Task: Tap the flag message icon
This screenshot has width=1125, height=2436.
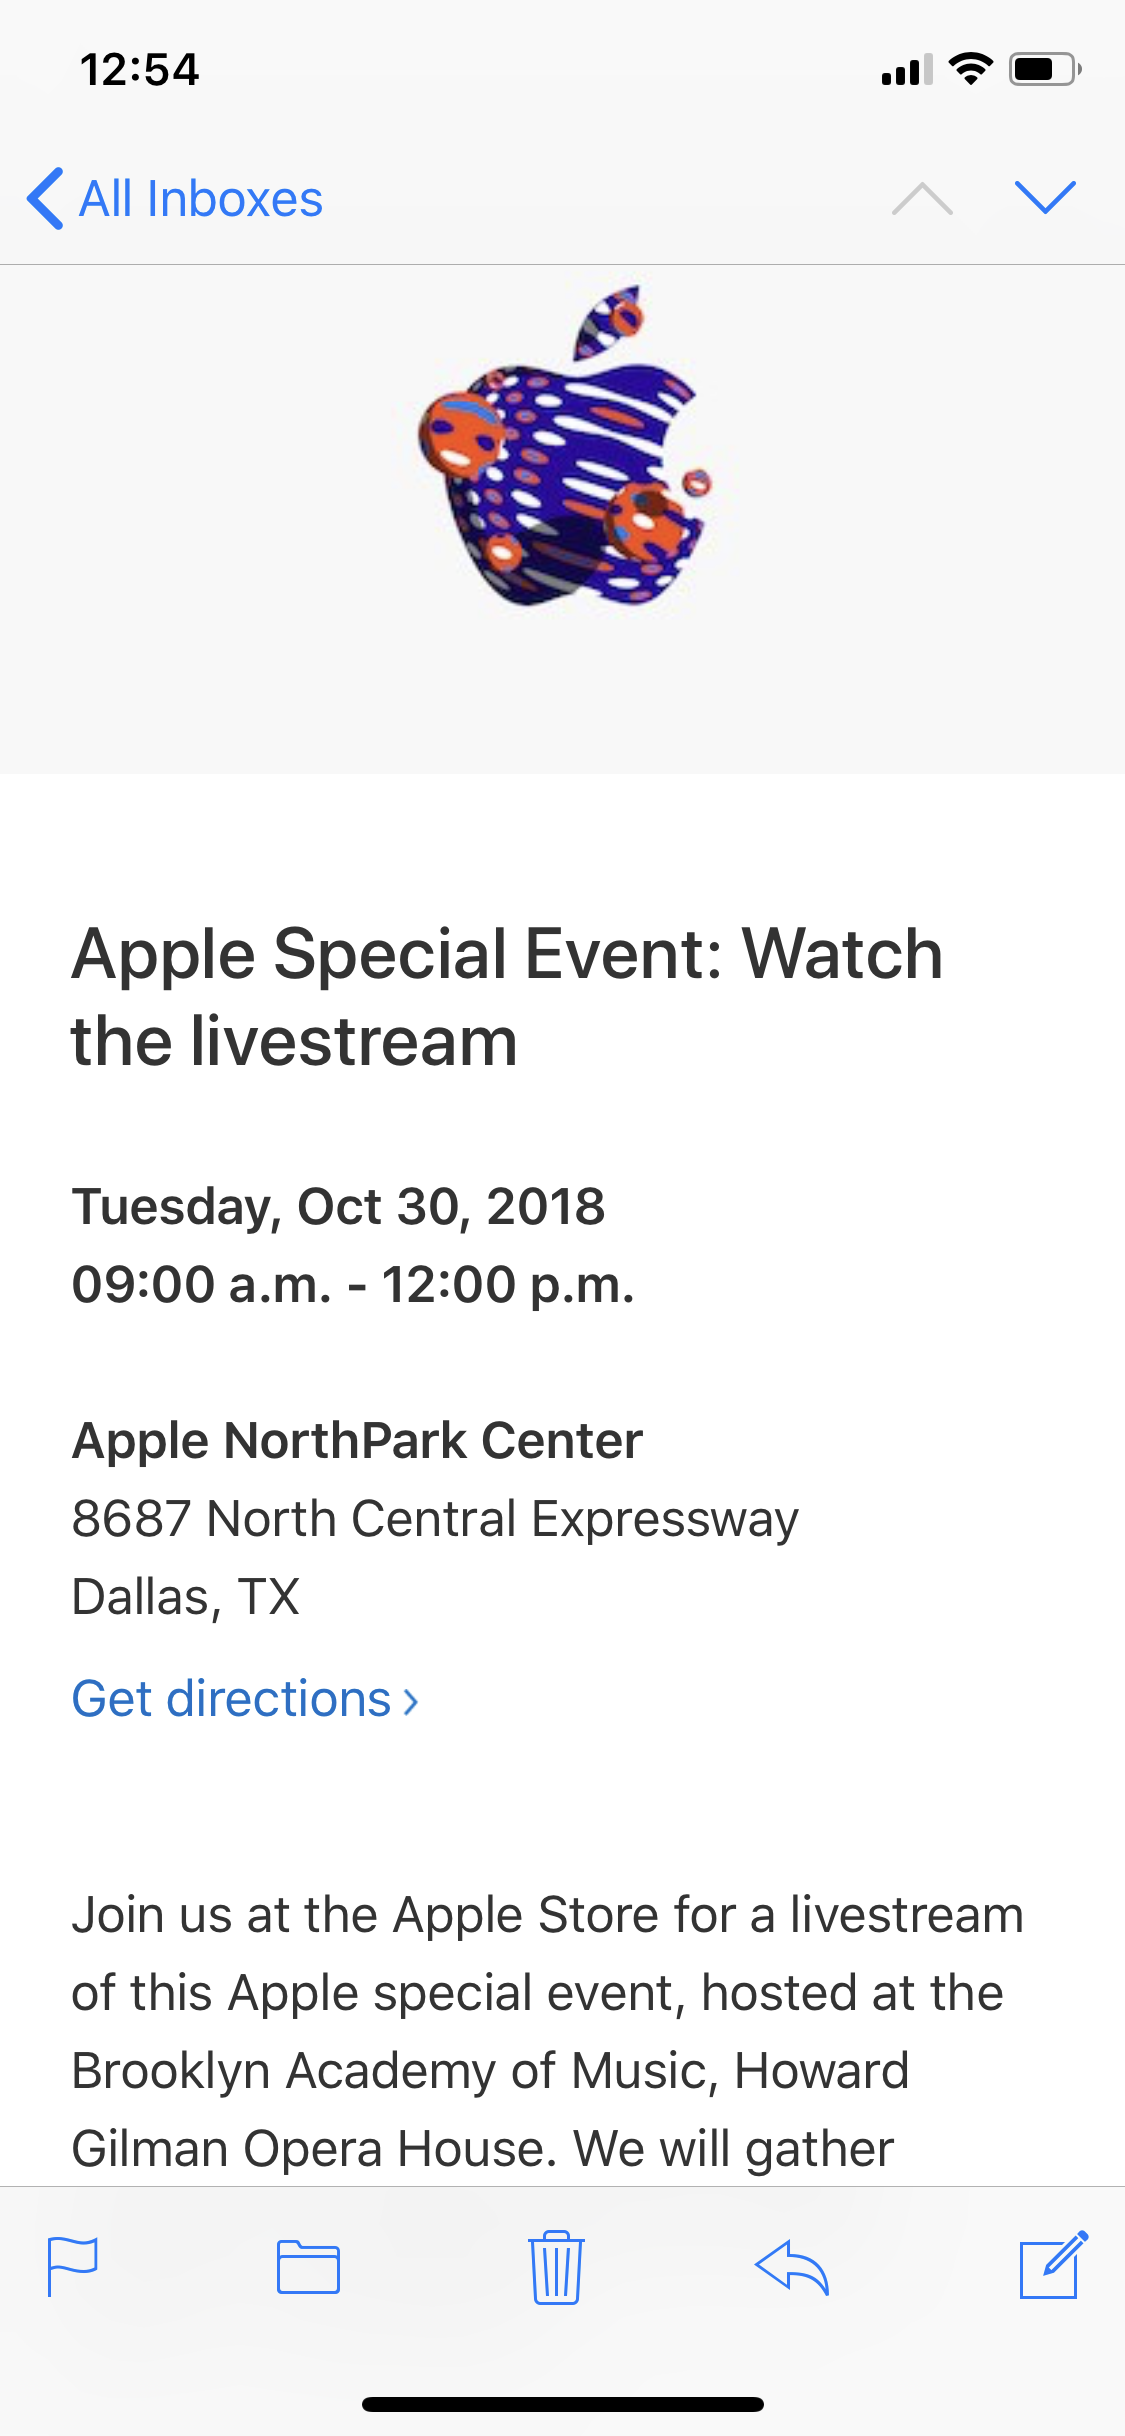Action: 73,2266
